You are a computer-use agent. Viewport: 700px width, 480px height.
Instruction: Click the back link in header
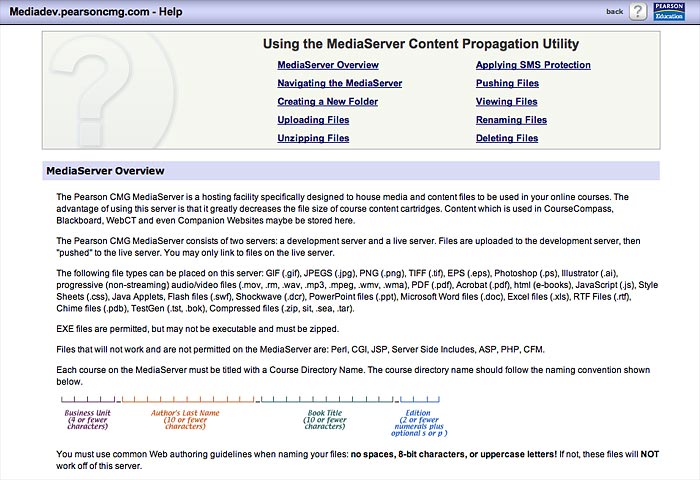pos(614,12)
